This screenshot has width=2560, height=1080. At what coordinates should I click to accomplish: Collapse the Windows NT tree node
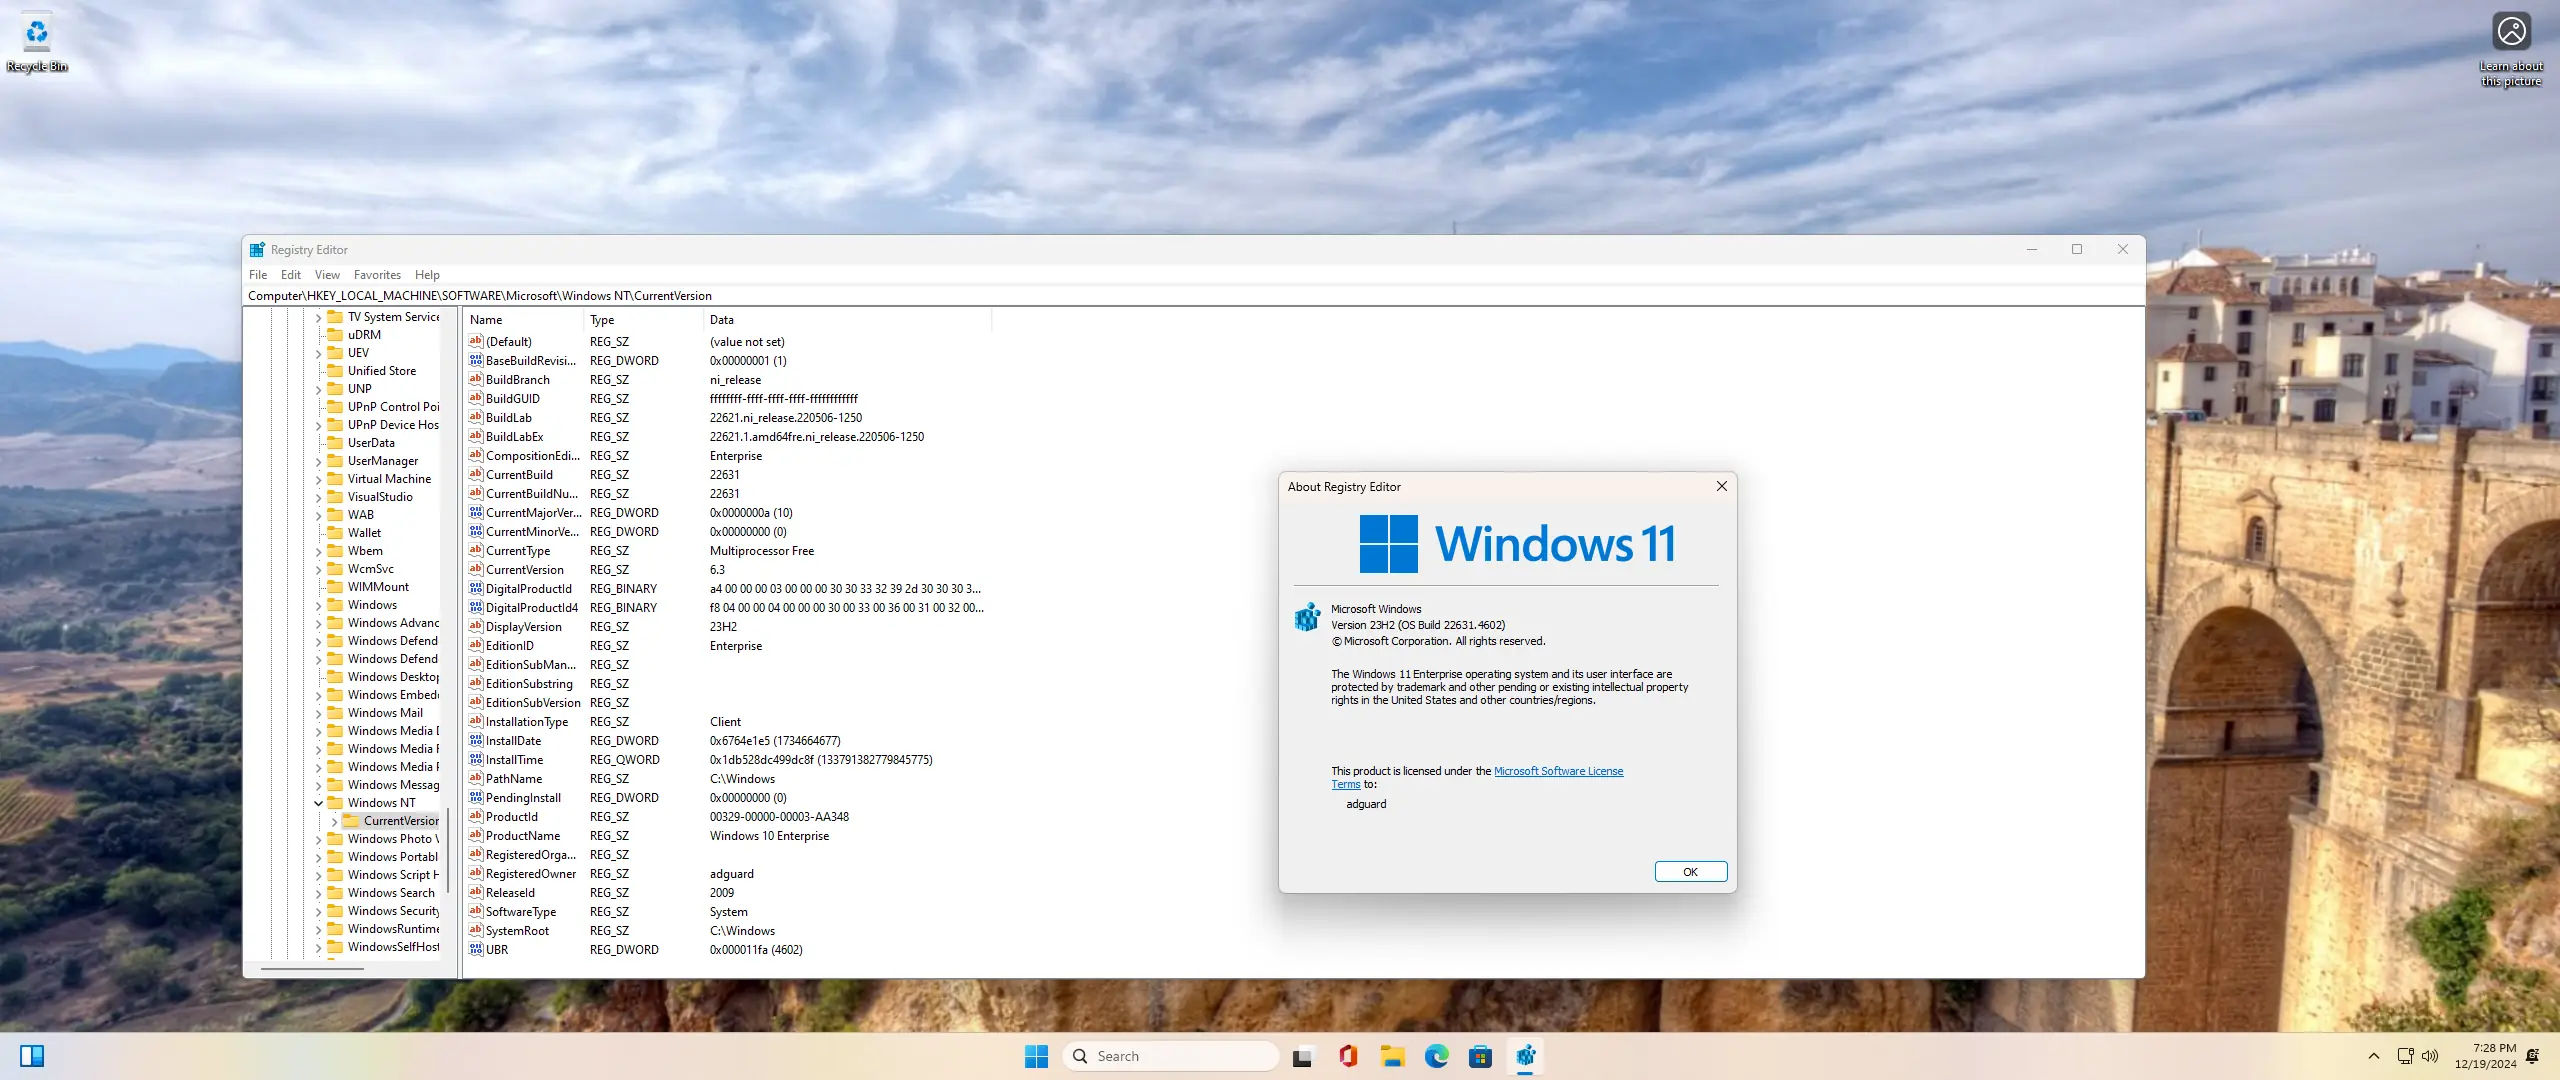[319, 803]
